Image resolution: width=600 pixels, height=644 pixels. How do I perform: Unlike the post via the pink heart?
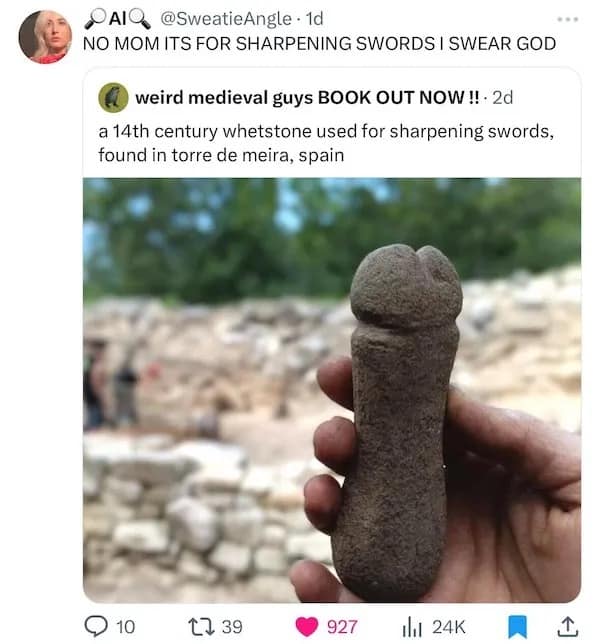click(309, 626)
